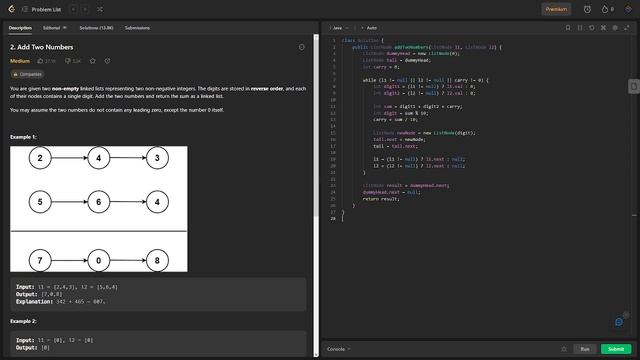Open the notes icon on right edge
The image size is (640, 360).
tap(634, 86)
